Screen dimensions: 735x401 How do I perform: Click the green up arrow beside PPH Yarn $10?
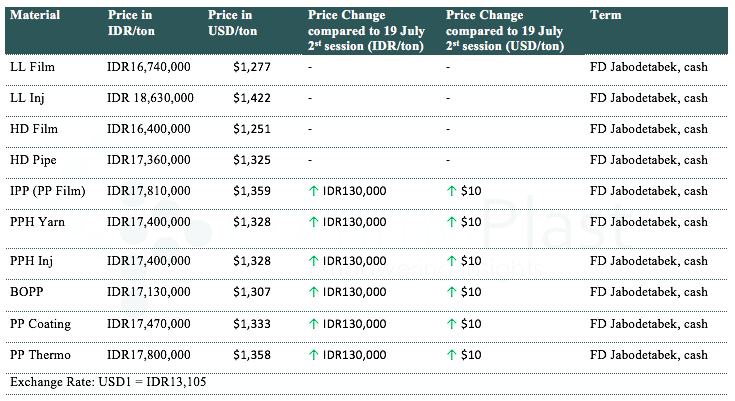coord(451,222)
